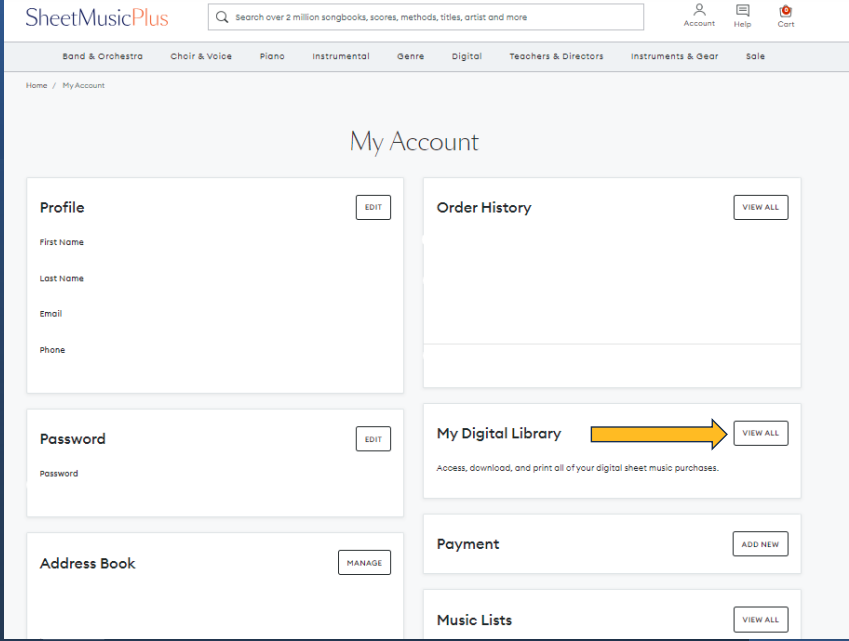Go to Teachers & Directors menu
Screen dimensions: 849x641
pos(556,57)
